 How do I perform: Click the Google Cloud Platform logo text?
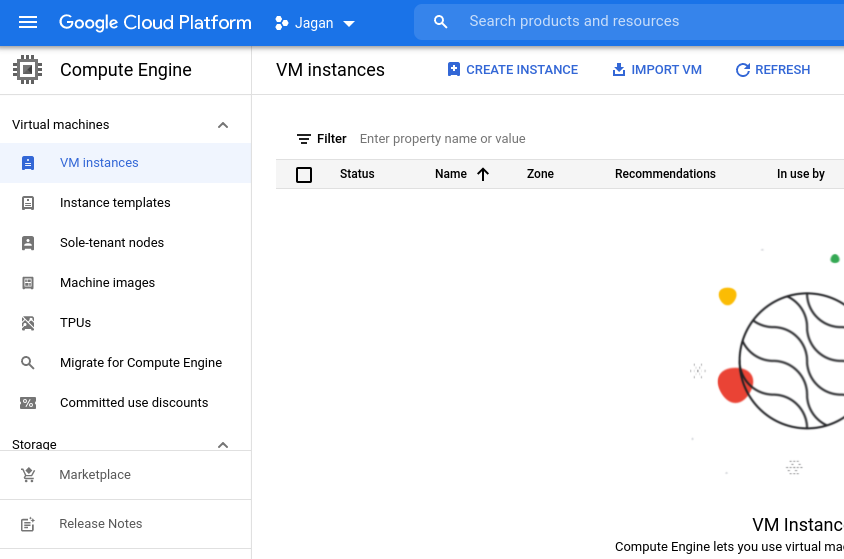tap(155, 23)
